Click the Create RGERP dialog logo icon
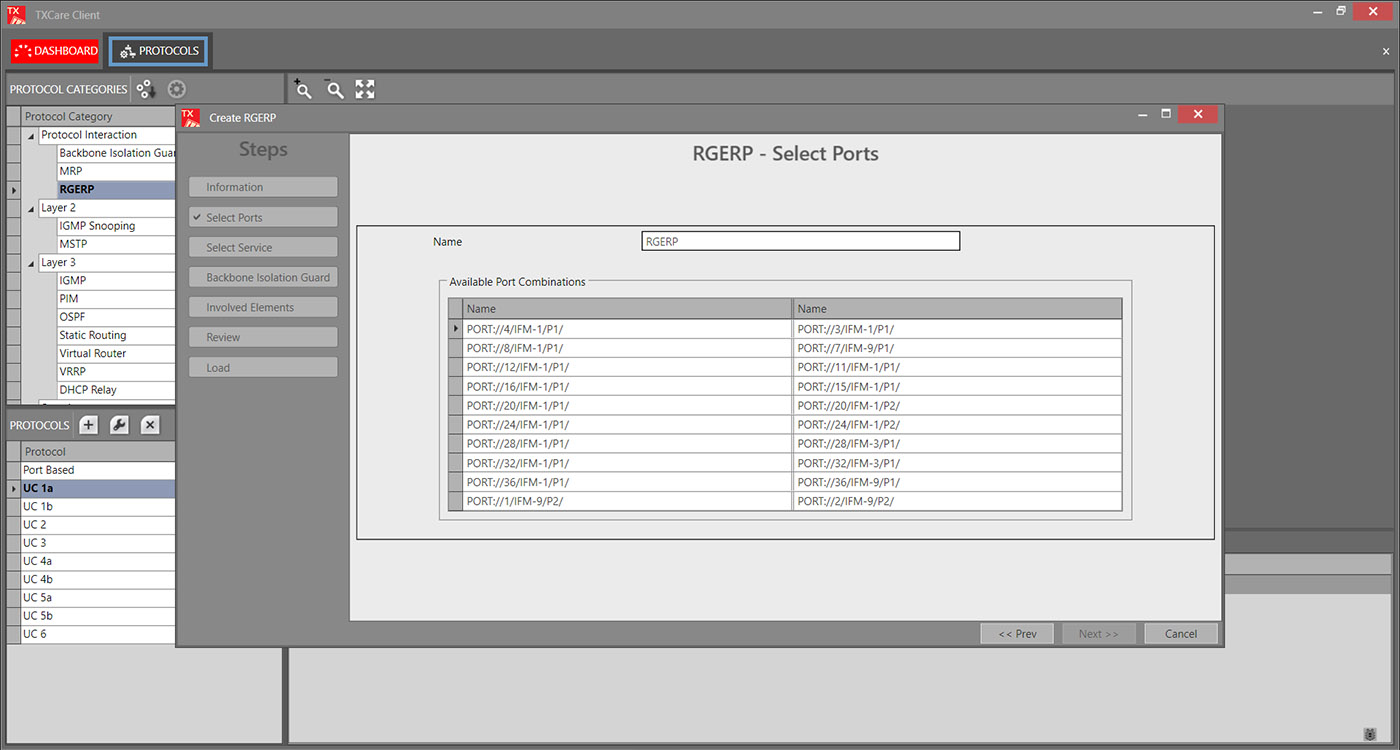 click(x=190, y=117)
